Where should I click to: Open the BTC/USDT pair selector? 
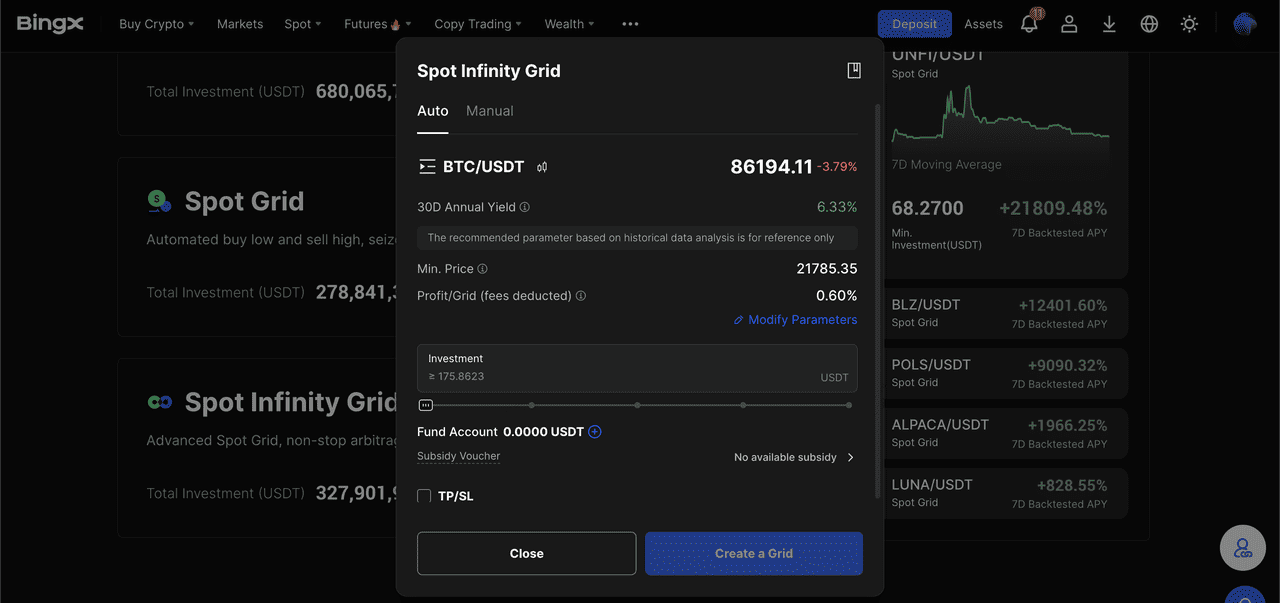click(x=472, y=167)
